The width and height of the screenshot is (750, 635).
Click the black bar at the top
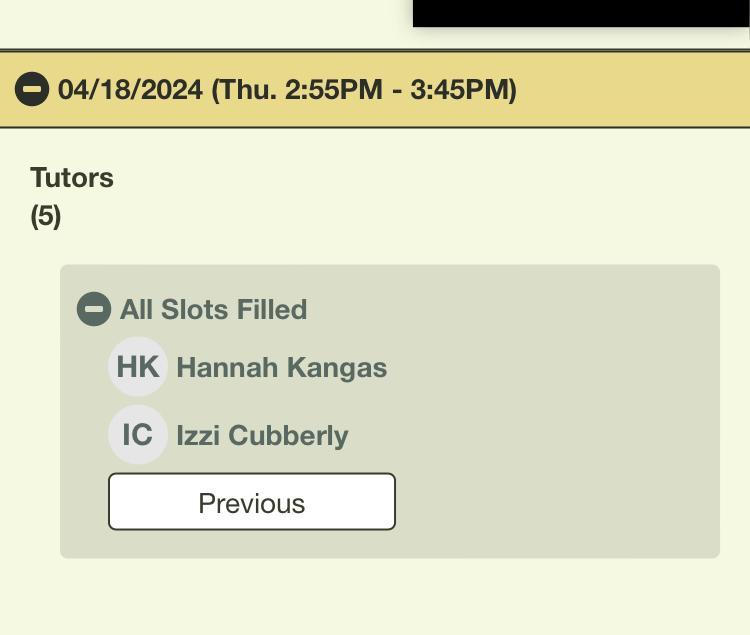coord(580,13)
